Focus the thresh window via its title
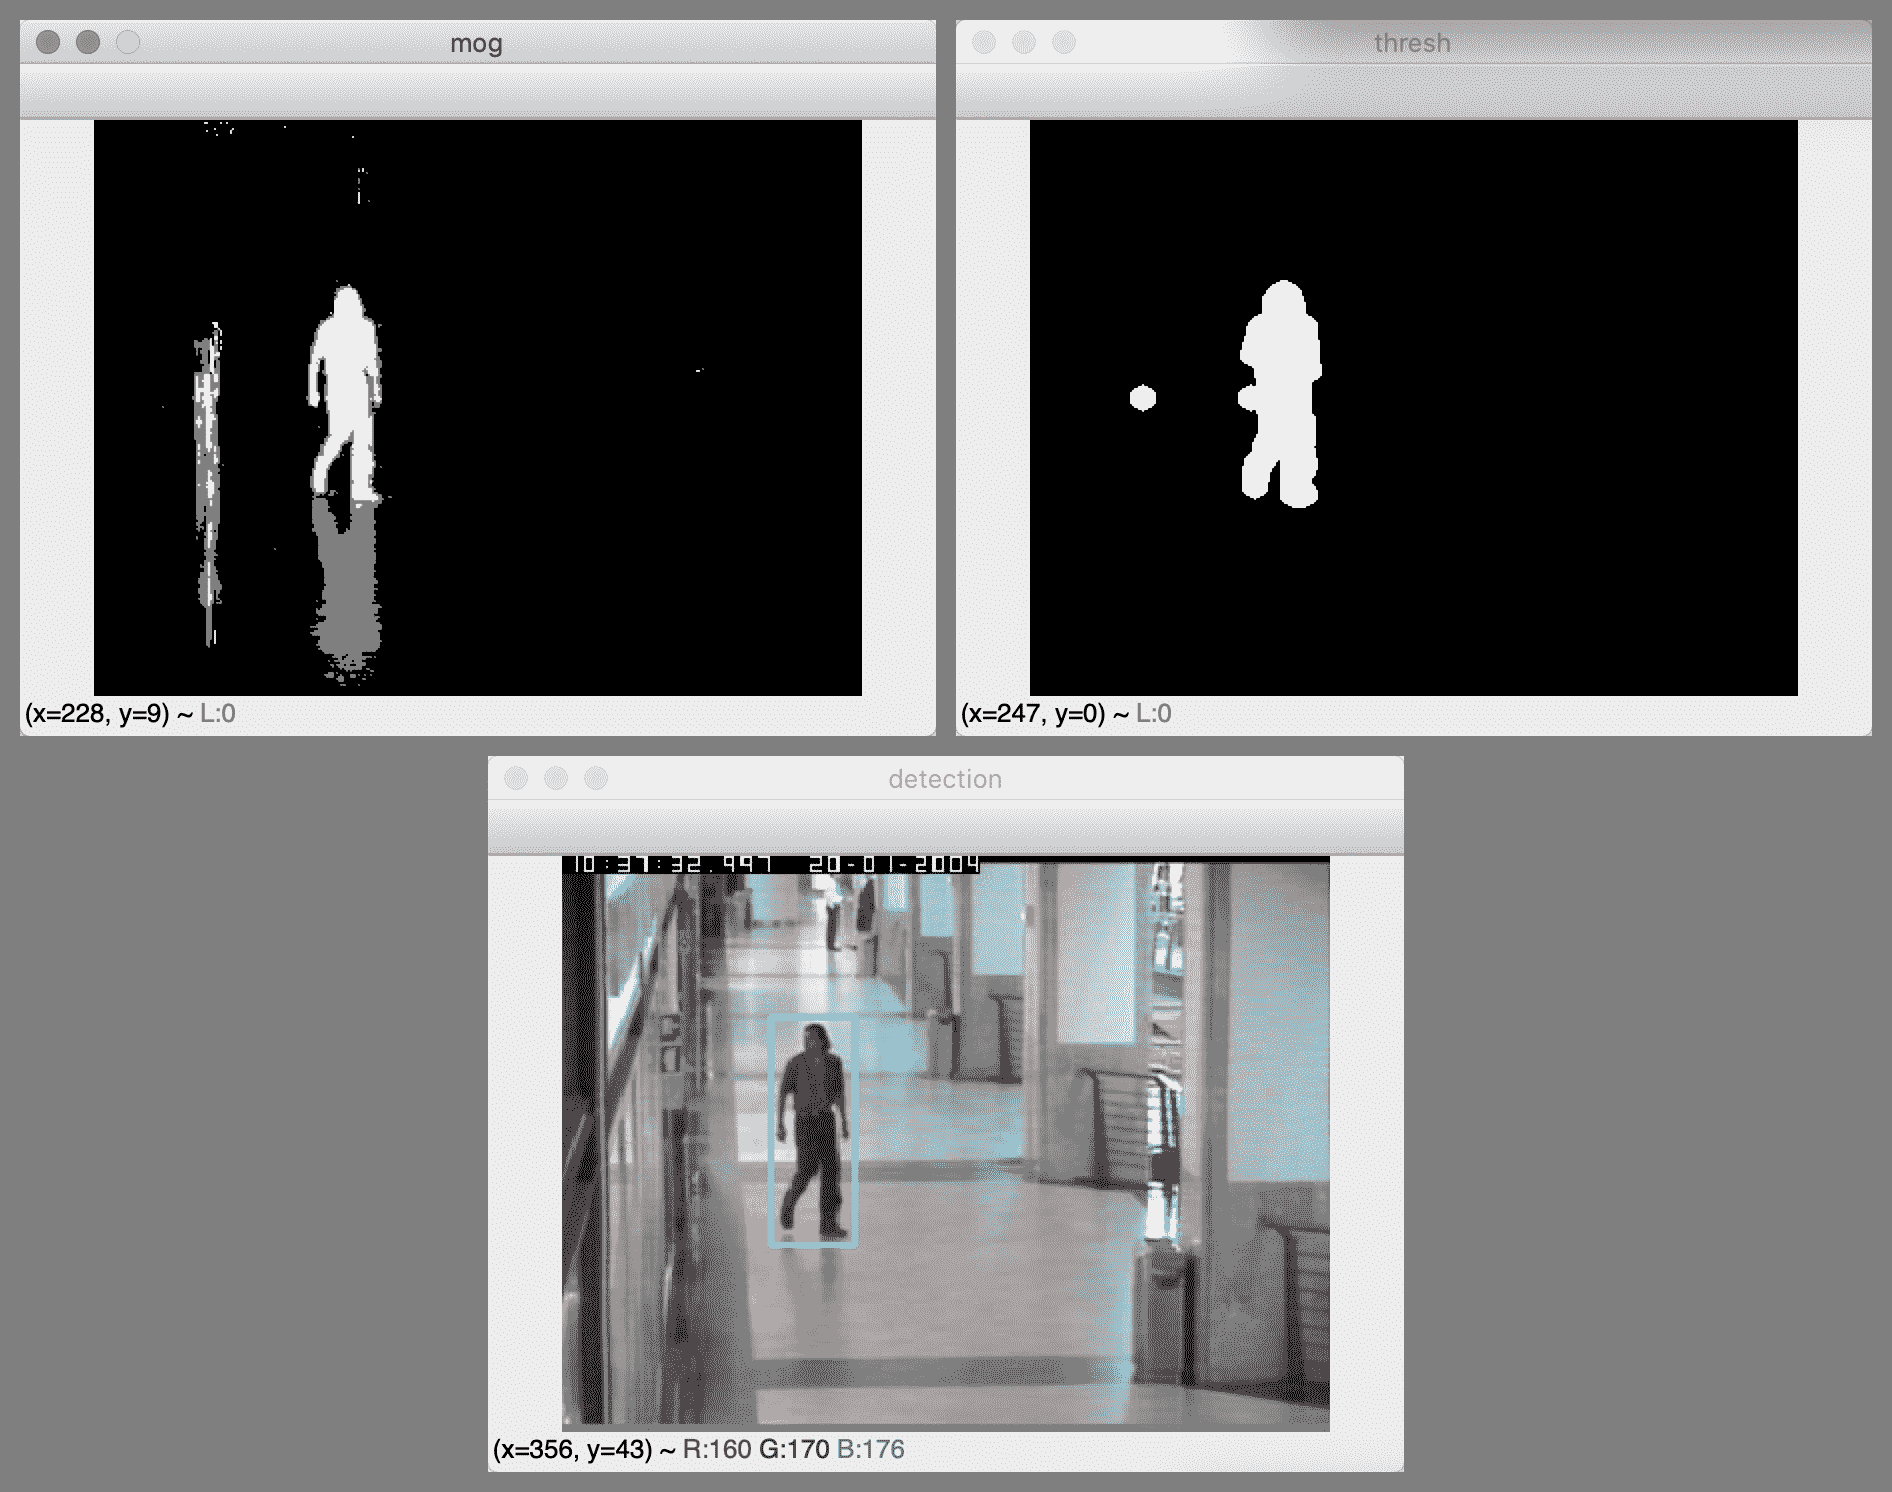 [1411, 43]
